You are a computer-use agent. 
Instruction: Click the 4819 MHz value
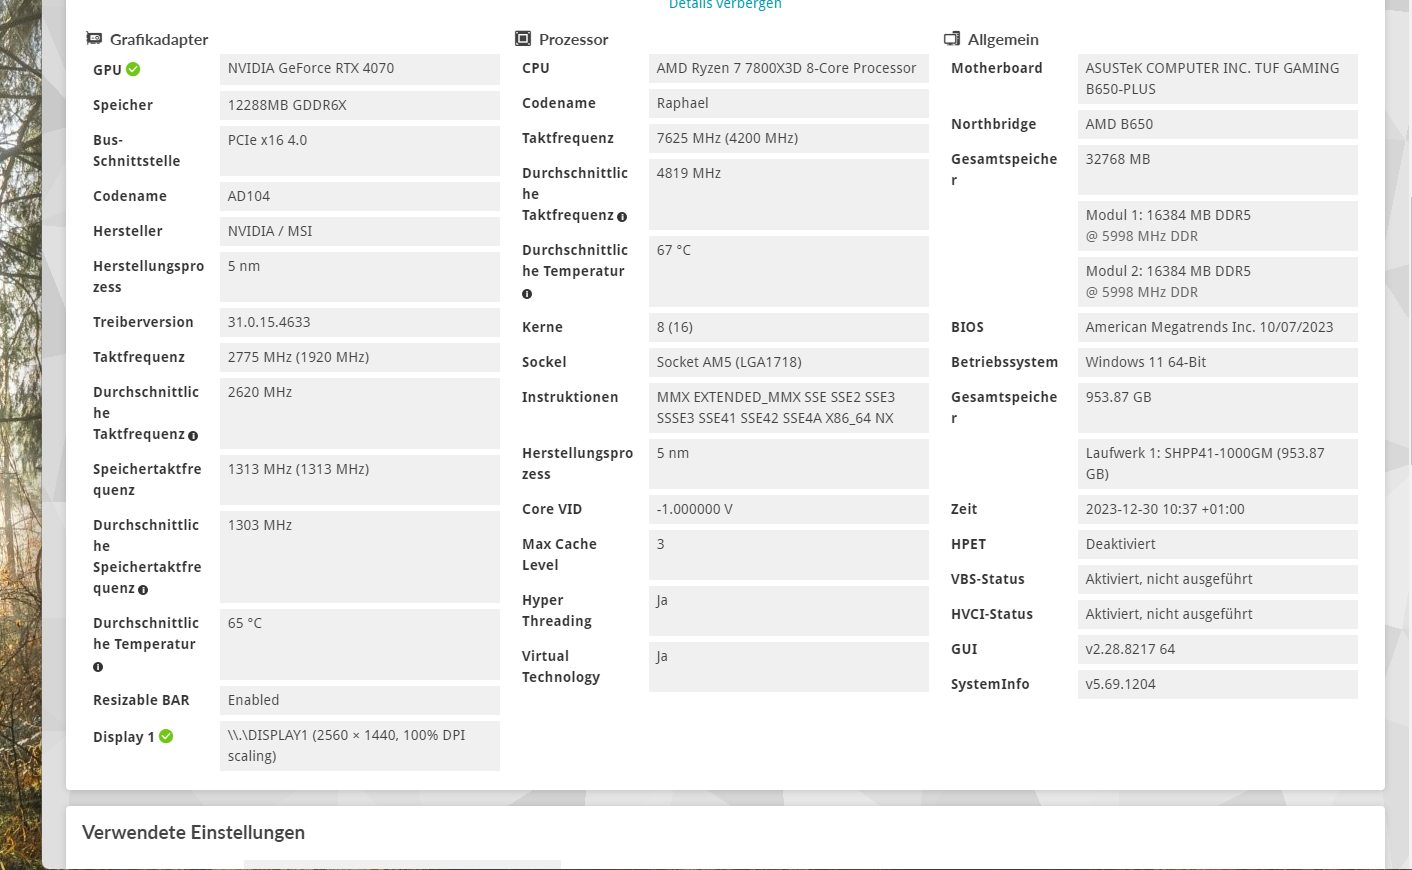[789, 194]
